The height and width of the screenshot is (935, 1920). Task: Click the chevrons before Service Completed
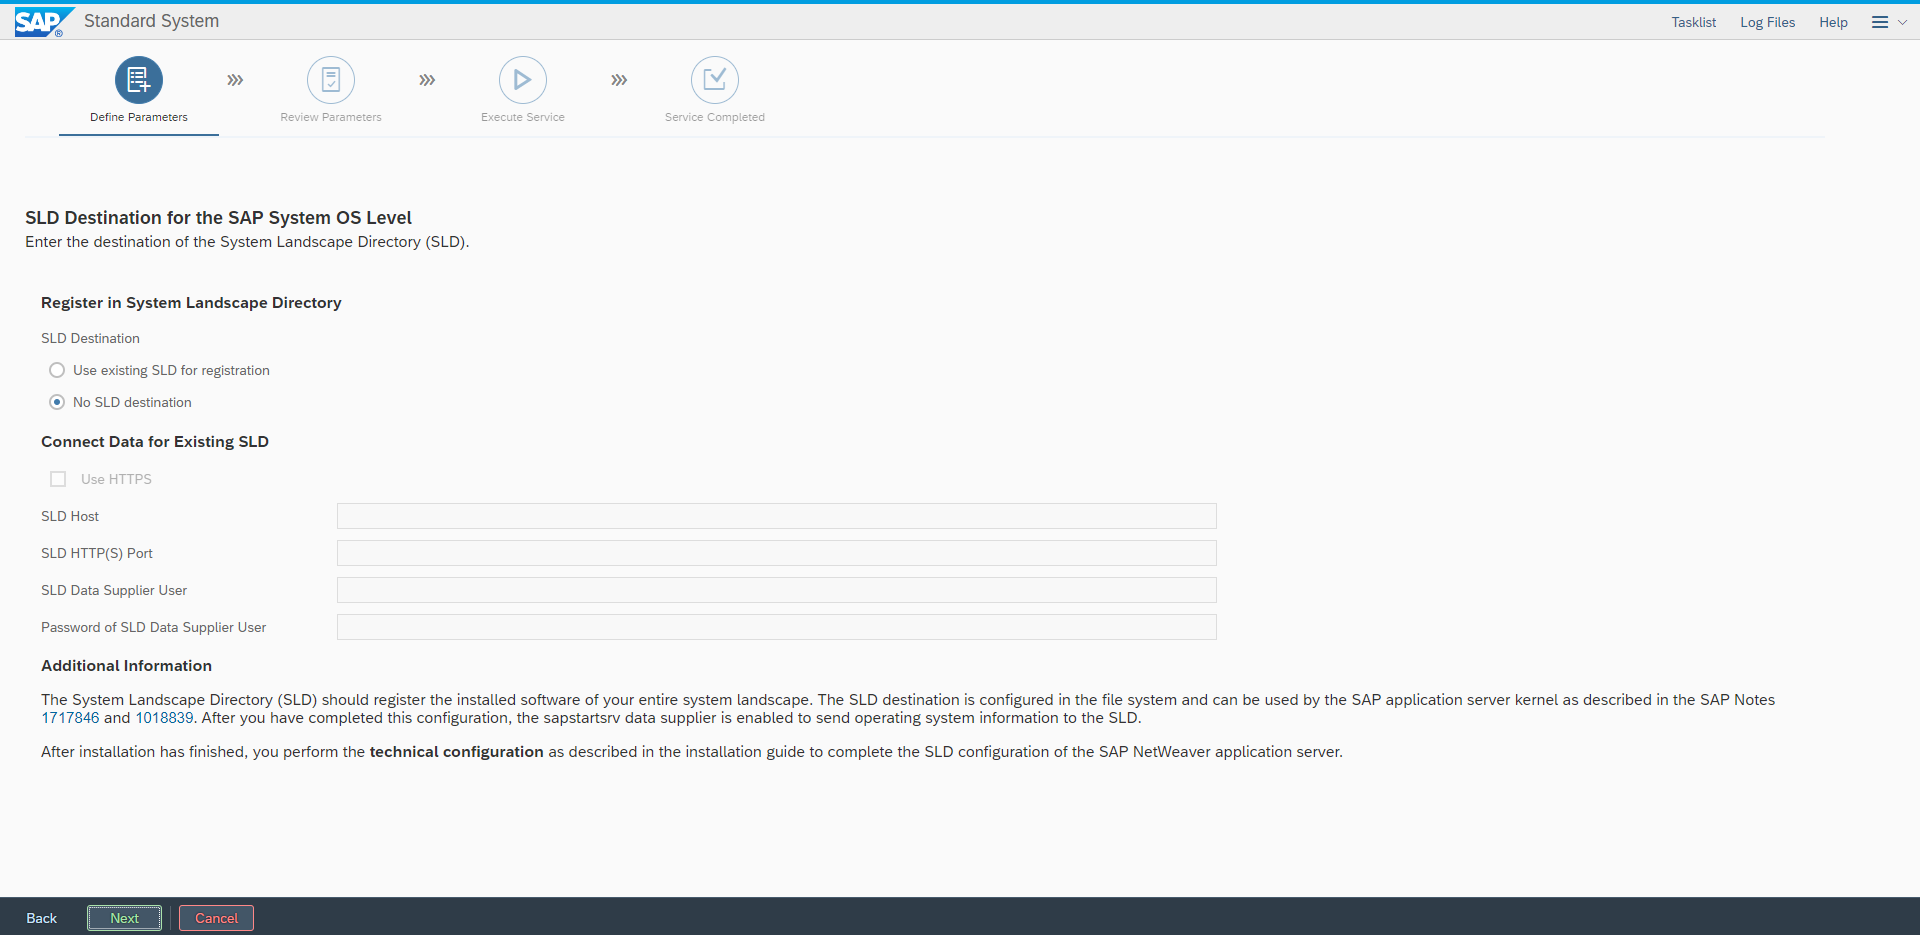619,80
